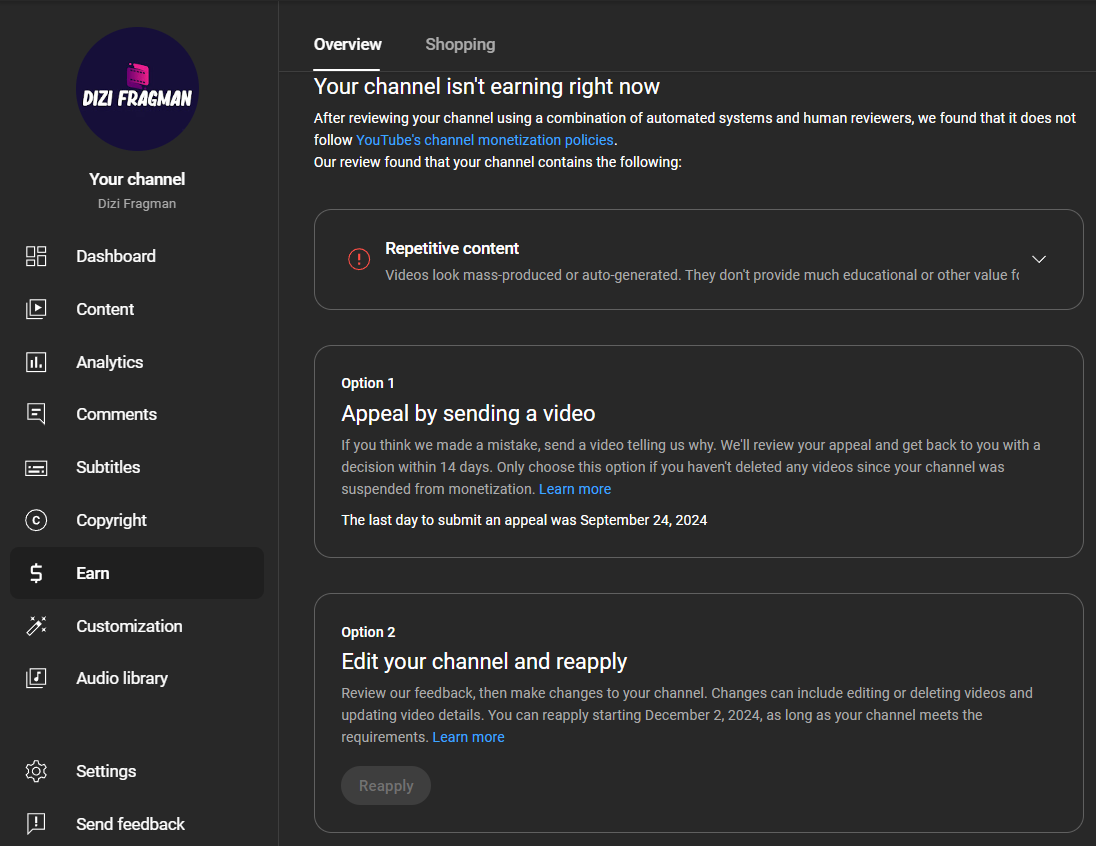Viewport: 1096px width, 846px height.
Task: Go to Analytics in the sidebar
Action: coord(137,362)
